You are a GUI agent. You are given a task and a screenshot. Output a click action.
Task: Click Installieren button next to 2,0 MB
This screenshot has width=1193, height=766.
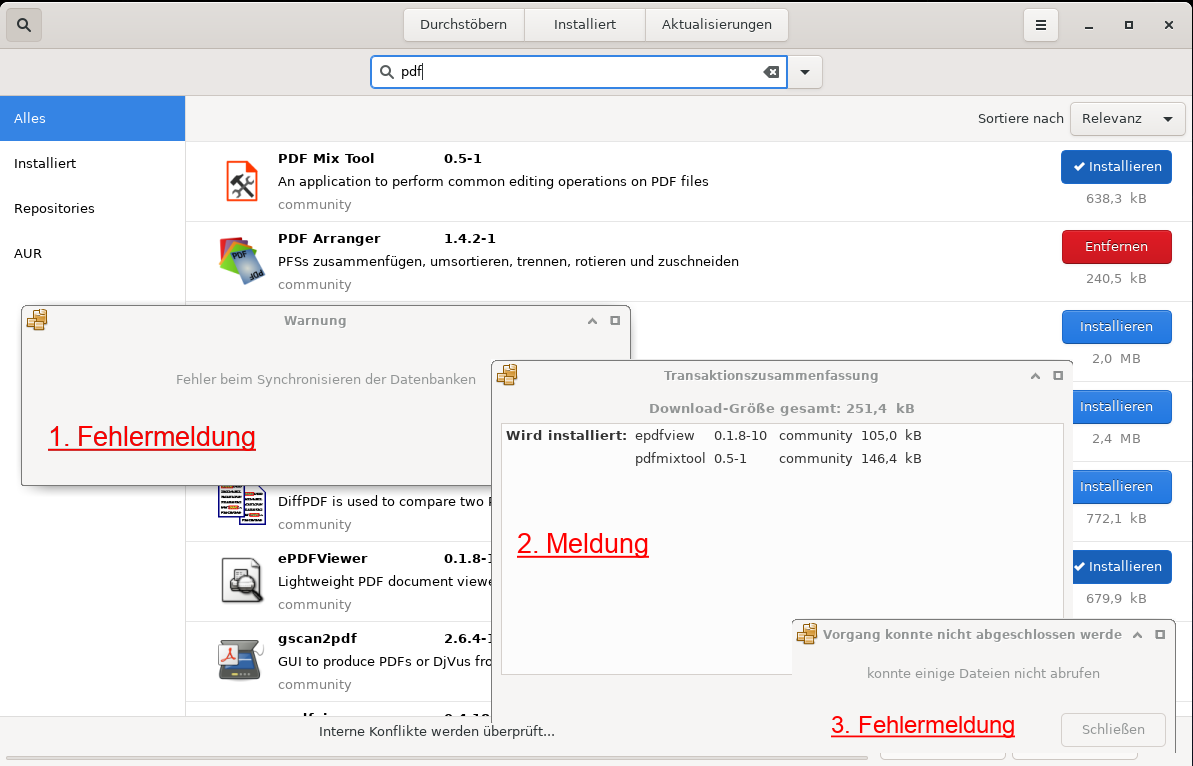1116,326
